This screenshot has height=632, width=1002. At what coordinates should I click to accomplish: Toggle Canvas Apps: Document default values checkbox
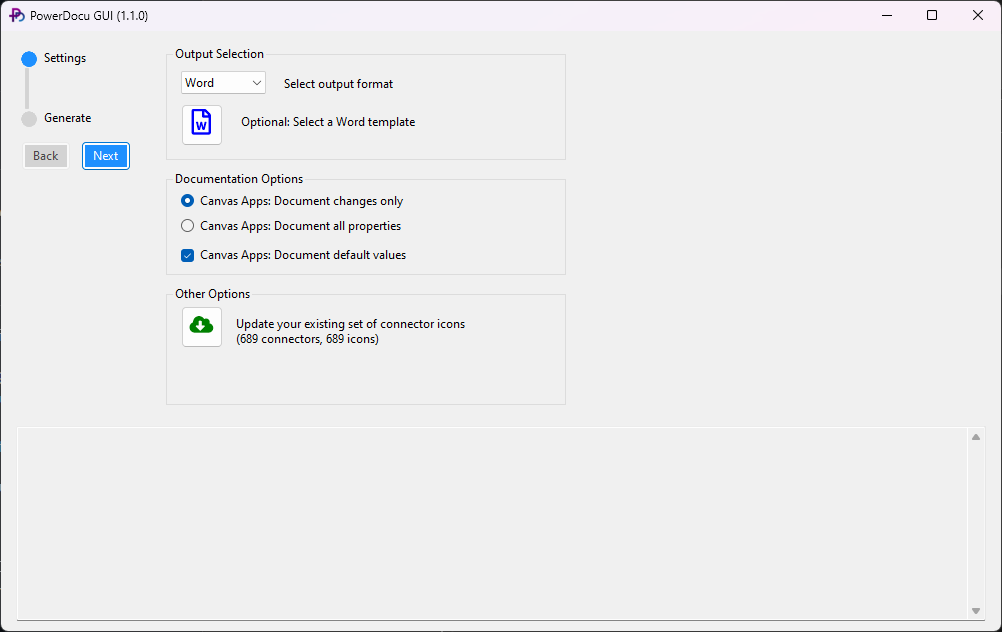tap(293, 255)
